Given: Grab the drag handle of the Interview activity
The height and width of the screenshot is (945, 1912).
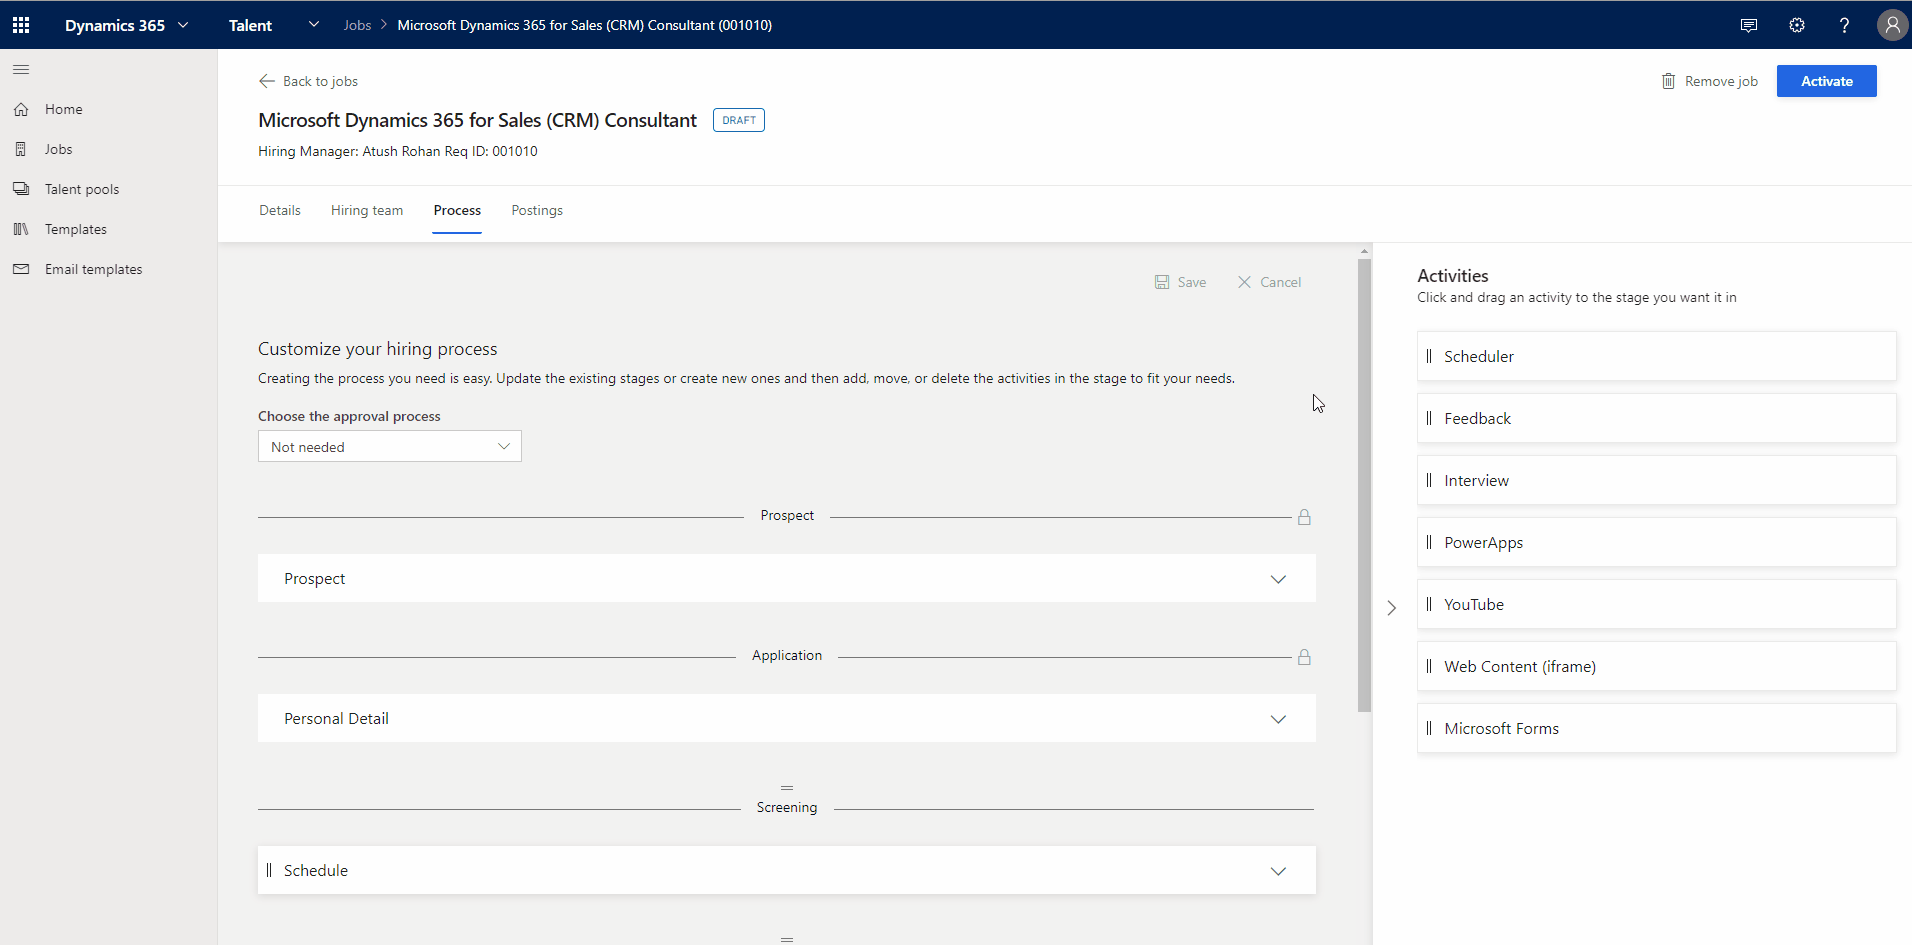Looking at the screenshot, I should point(1429,480).
